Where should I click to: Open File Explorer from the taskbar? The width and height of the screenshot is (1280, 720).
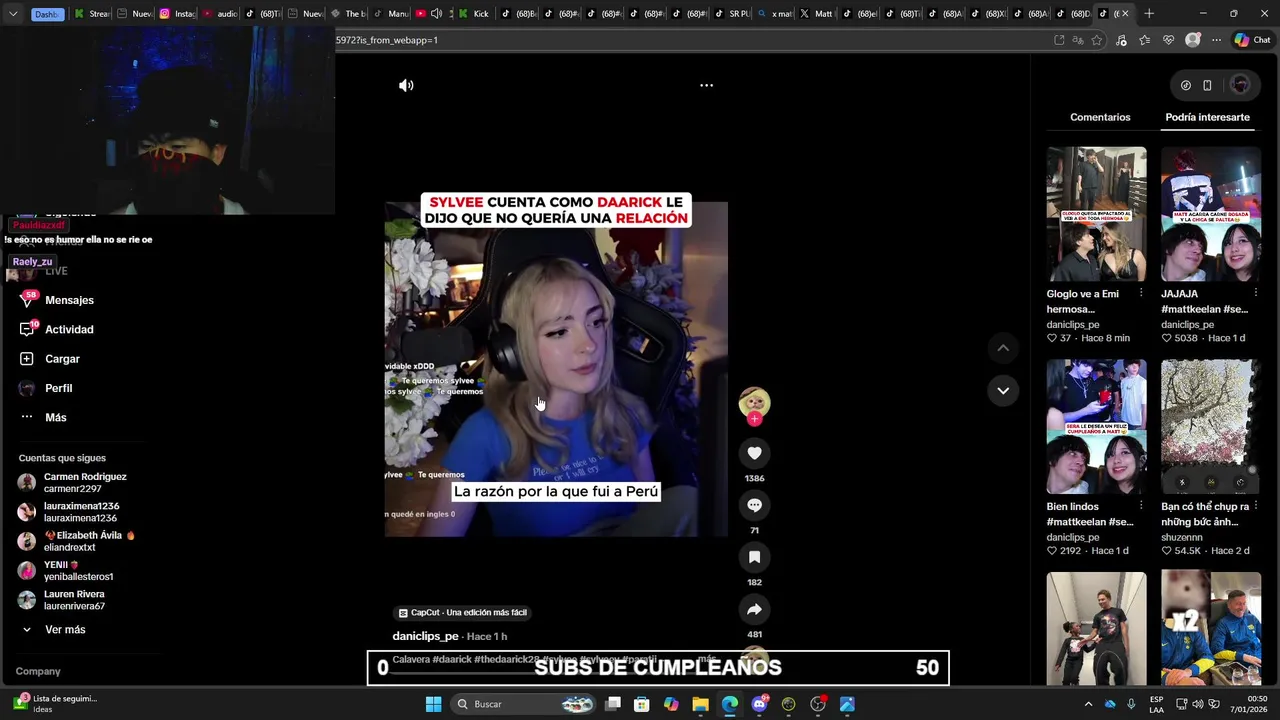[x=700, y=704]
